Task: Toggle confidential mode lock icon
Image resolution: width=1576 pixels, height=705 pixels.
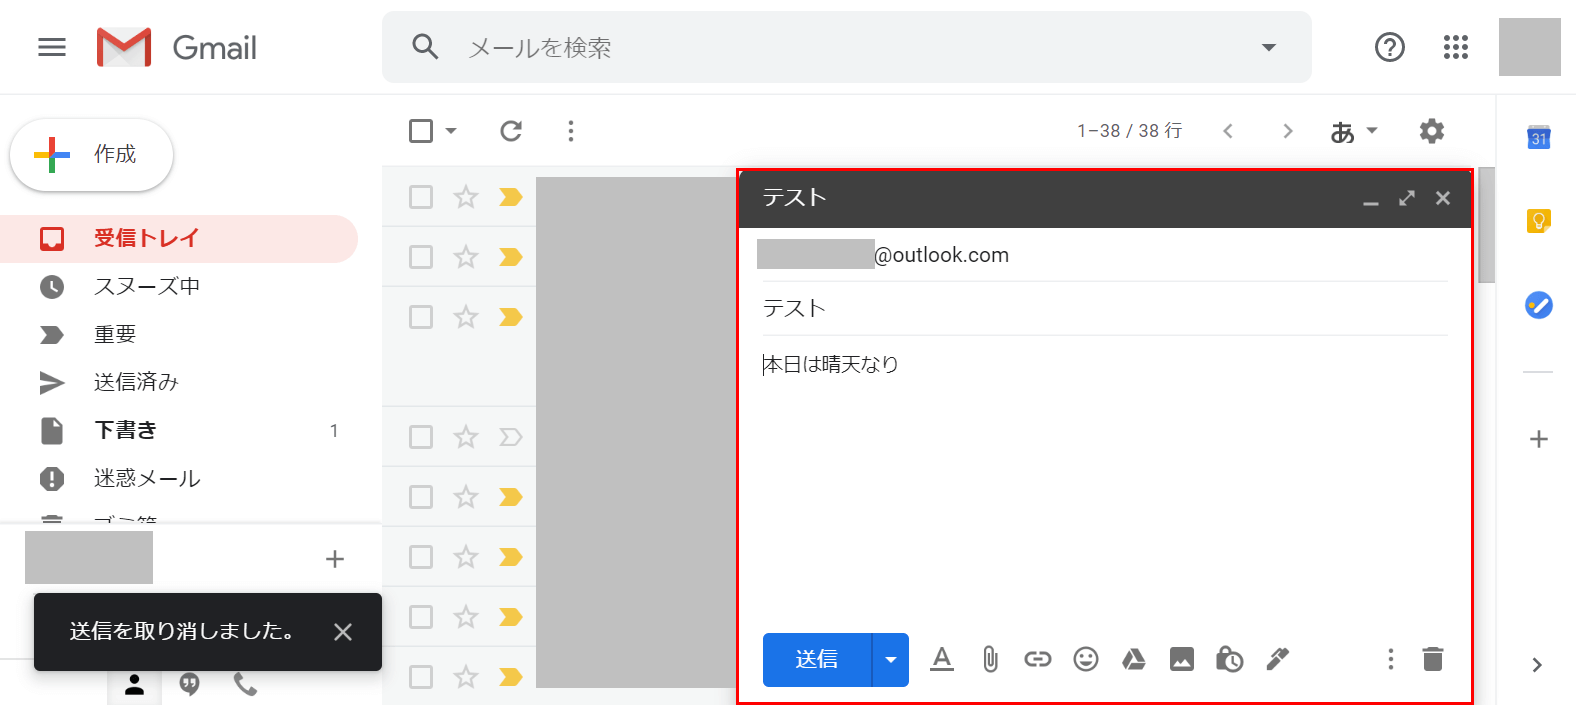Action: tap(1230, 659)
